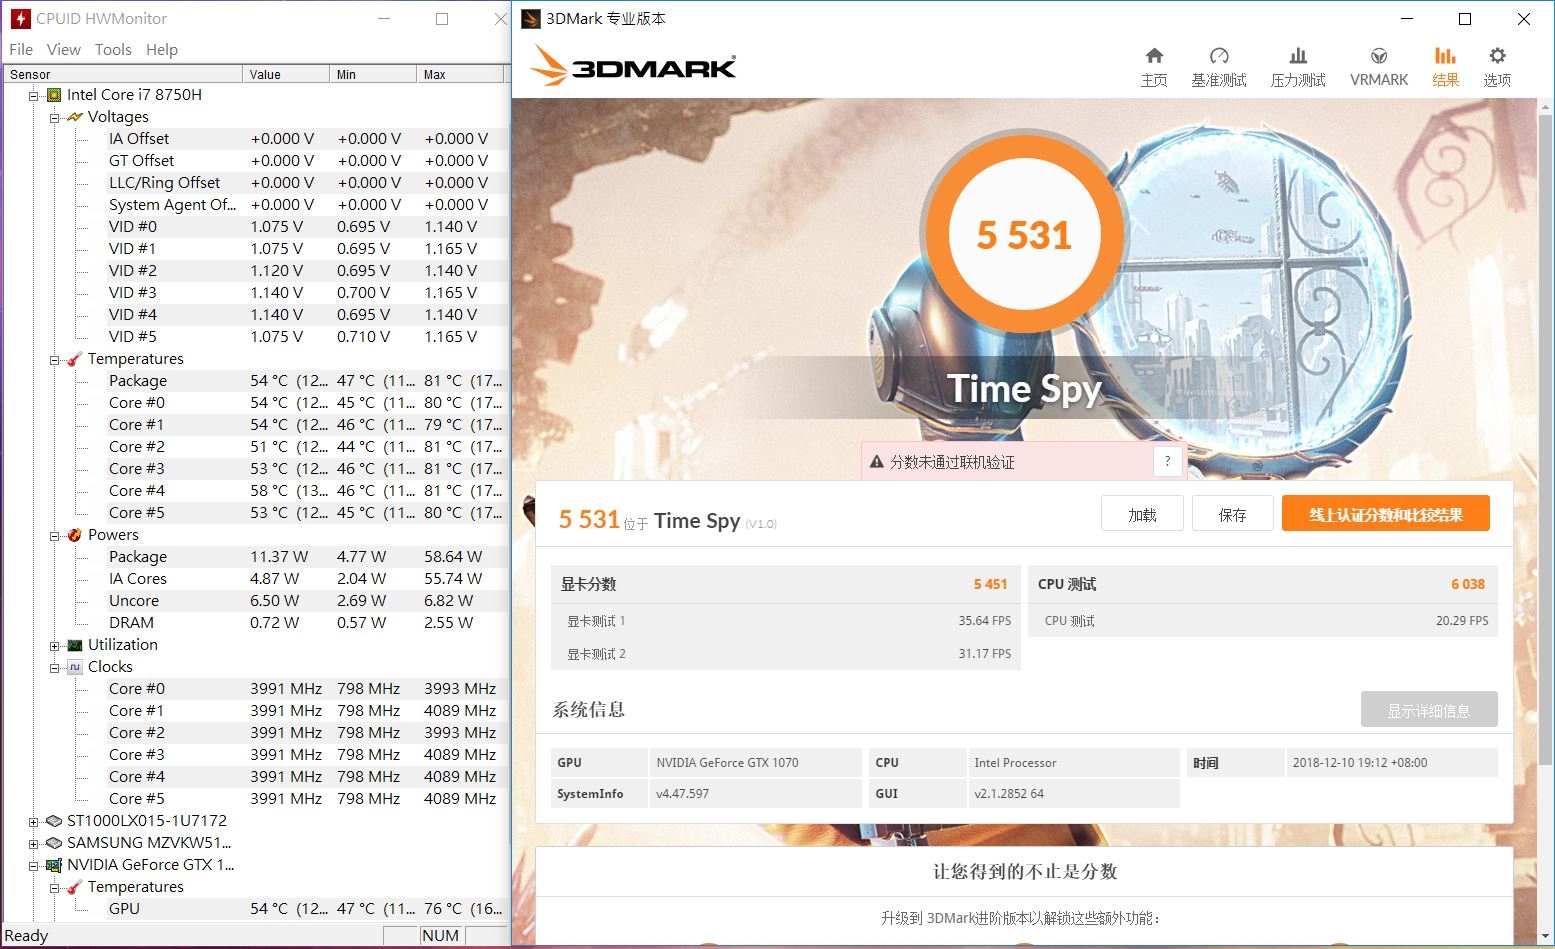This screenshot has height=949, width=1555.
Task: Open 压力测试 stress test icon
Action: [1298, 56]
